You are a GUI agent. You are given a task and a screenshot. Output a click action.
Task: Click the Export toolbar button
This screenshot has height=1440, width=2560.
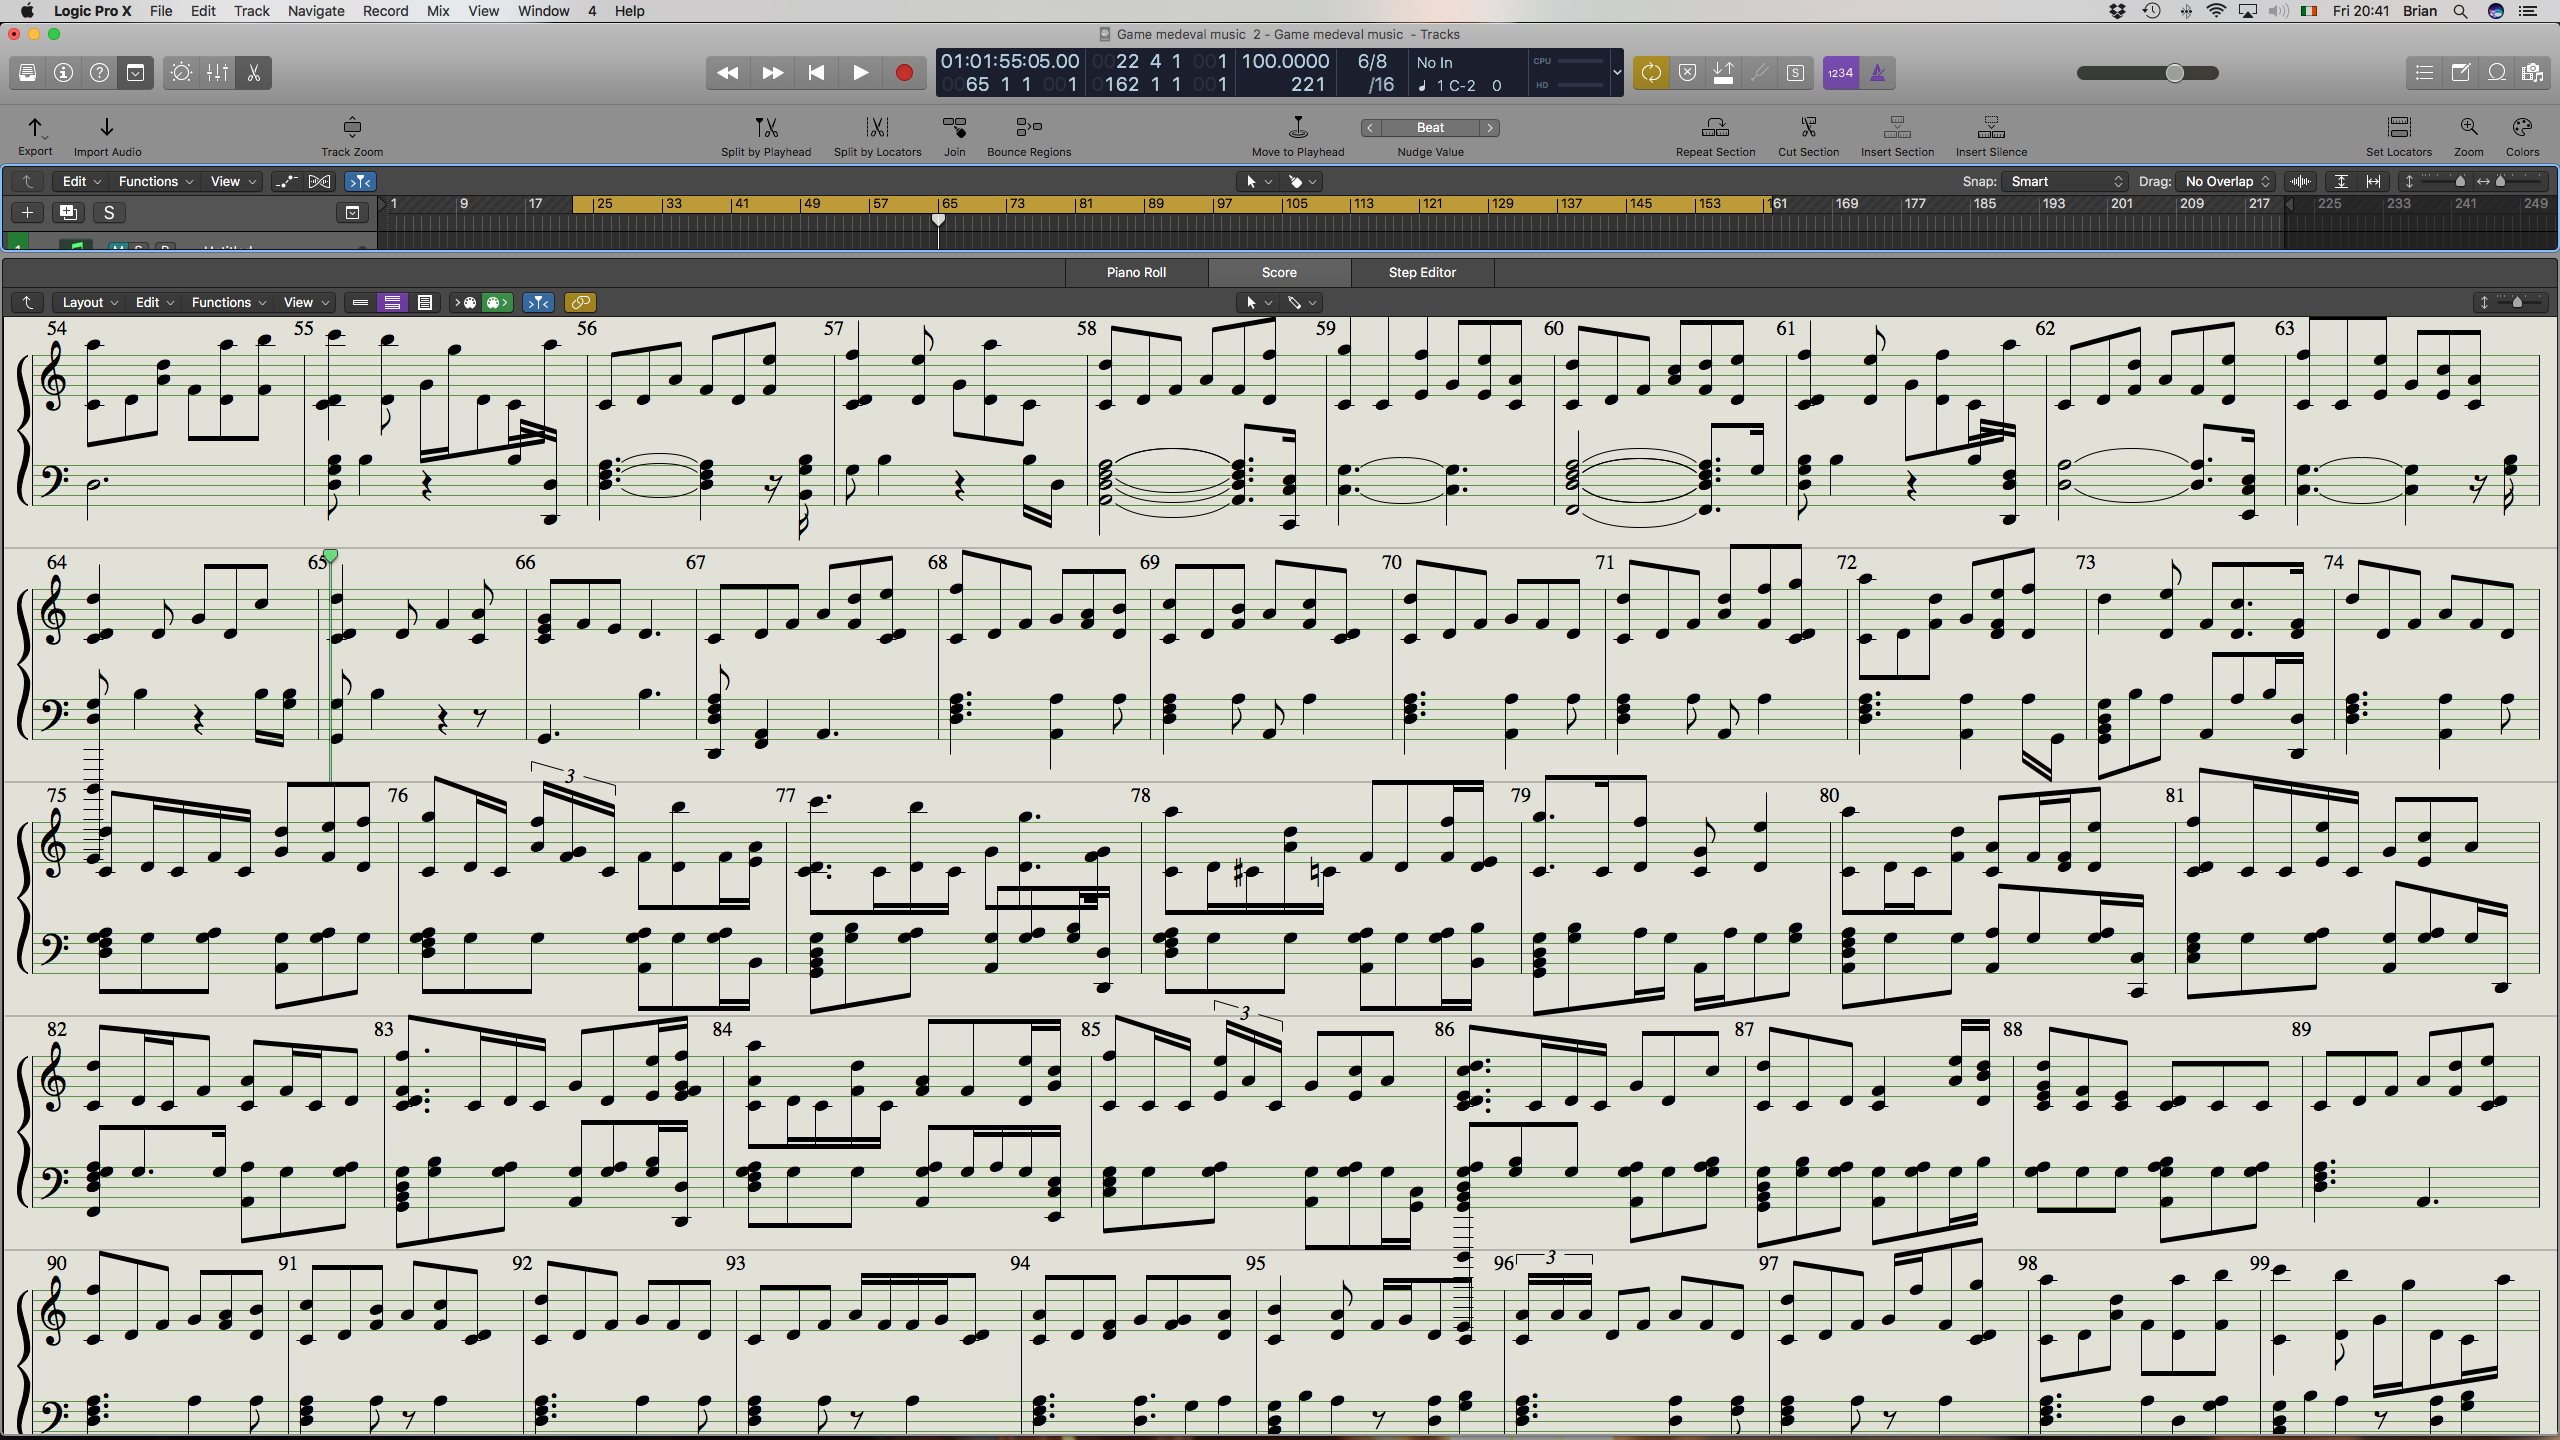pos(35,136)
